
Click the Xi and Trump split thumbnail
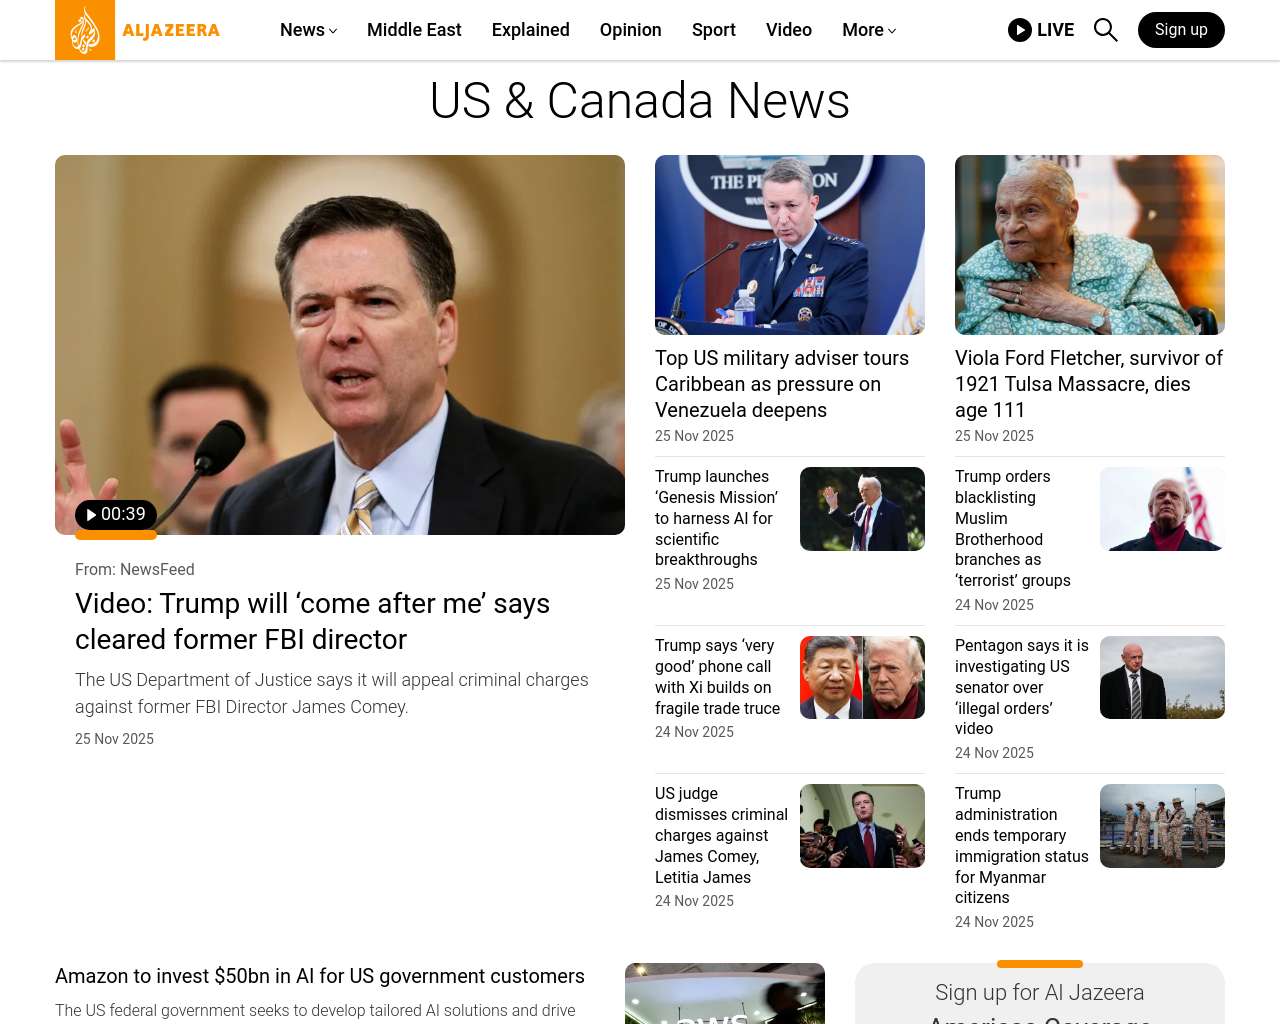tap(862, 677)
